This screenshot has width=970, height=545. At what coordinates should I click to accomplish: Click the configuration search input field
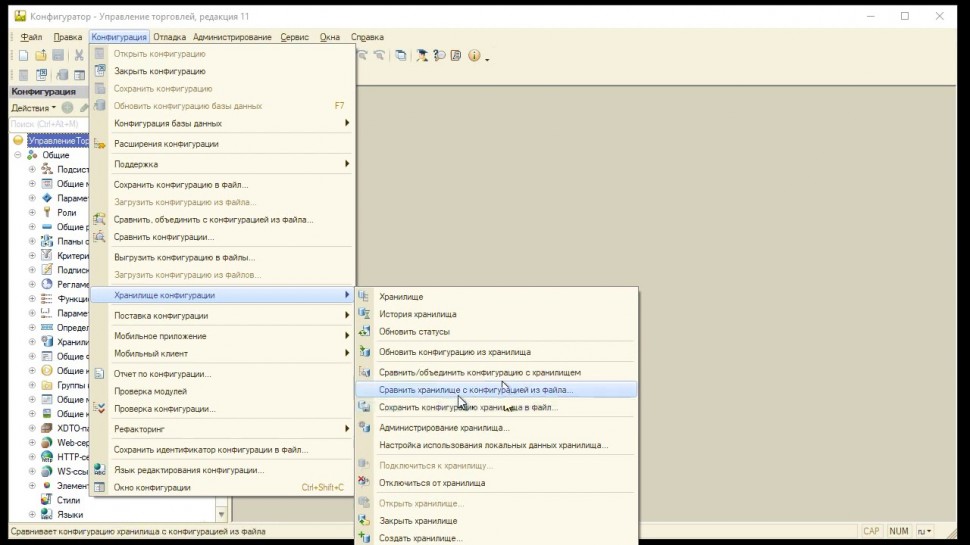click(45, 124)
